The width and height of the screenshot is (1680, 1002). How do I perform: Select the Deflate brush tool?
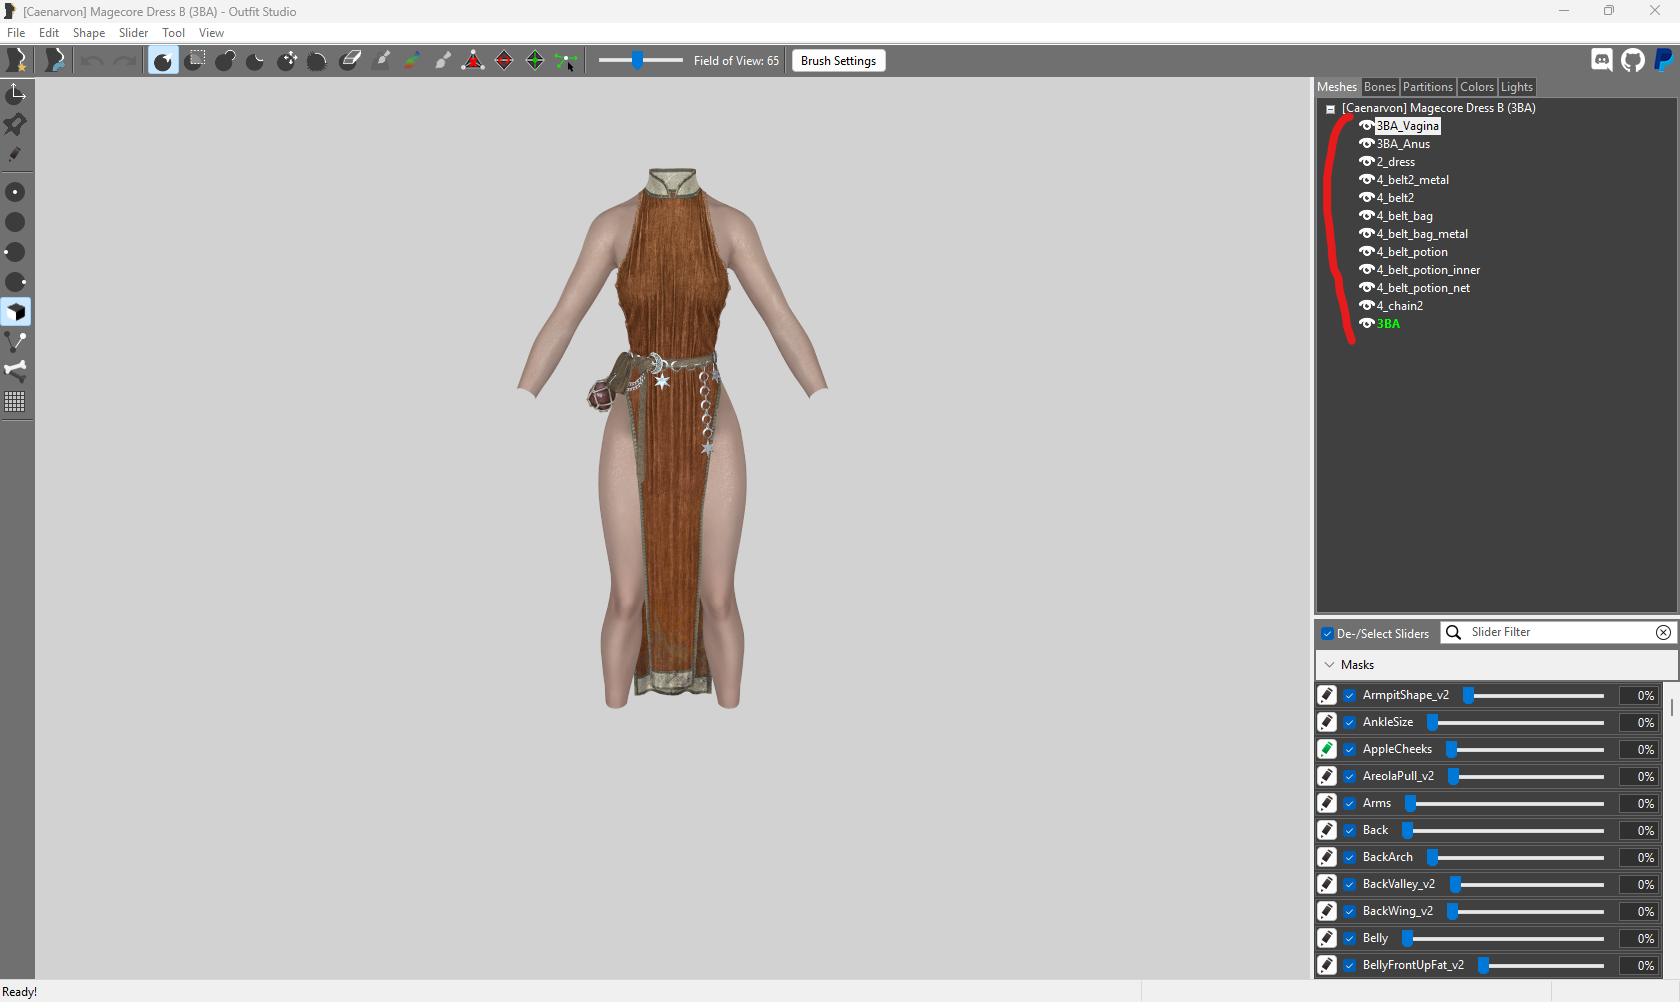point(256,61)
